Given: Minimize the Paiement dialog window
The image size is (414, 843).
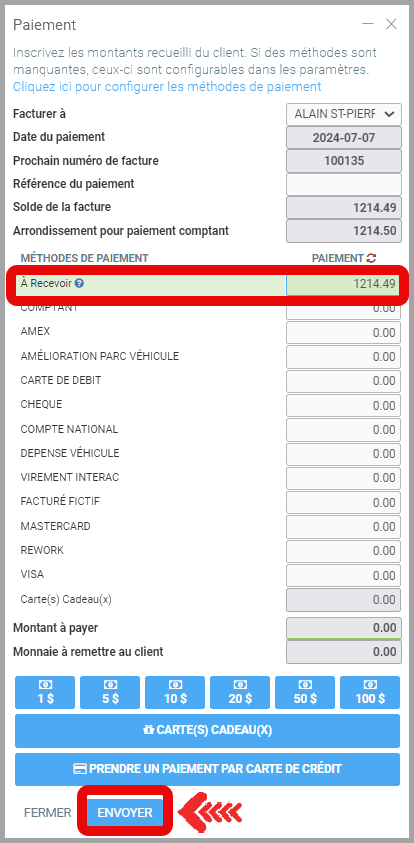Looking at the screenshot, I should (x=368, y=24).
